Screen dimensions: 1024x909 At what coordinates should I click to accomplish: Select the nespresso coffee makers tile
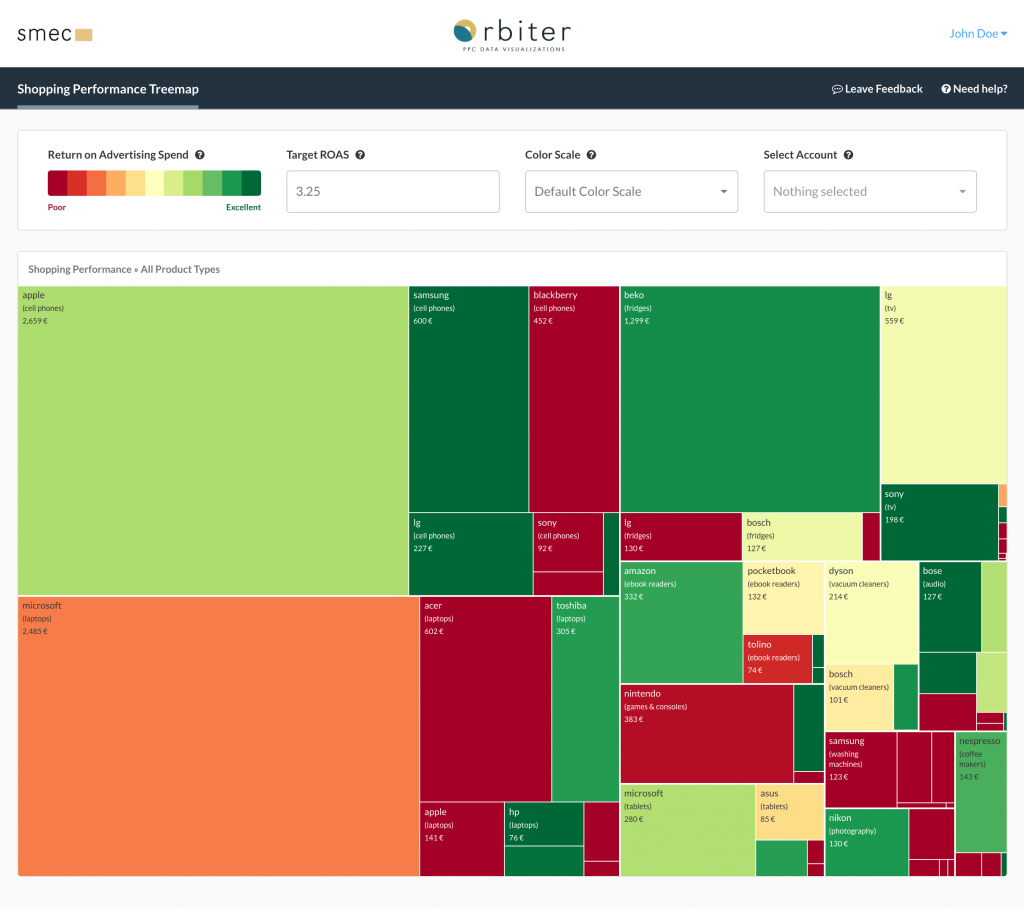[x=981, y=791]
